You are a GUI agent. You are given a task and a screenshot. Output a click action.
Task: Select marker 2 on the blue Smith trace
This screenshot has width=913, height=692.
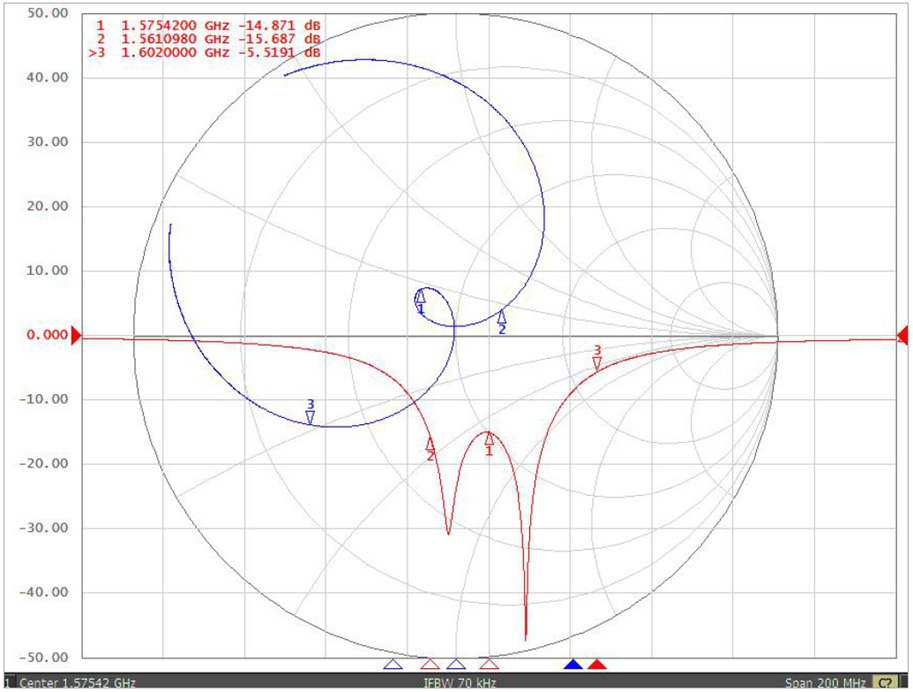pyautogui.click(x=502, y=317)
